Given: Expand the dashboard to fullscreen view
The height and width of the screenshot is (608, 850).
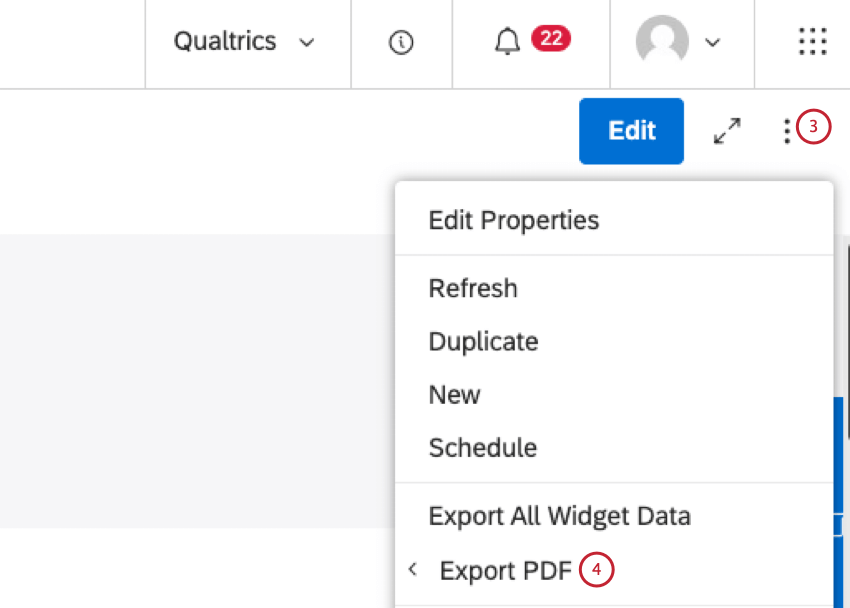Looking at the screenshot, I should [x=727, y=130].
